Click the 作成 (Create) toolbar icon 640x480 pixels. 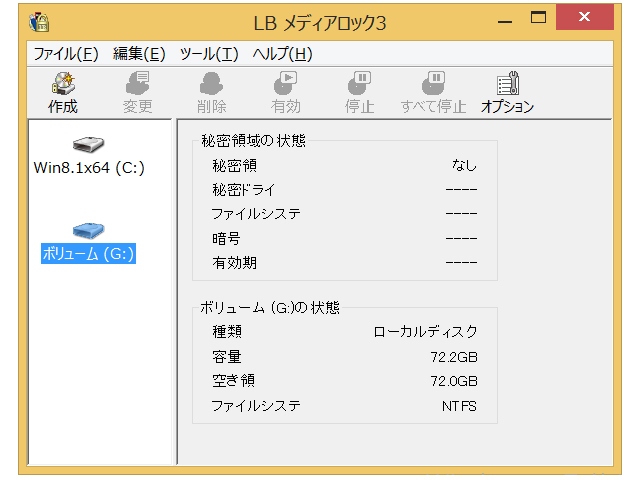tap(63, 83)
